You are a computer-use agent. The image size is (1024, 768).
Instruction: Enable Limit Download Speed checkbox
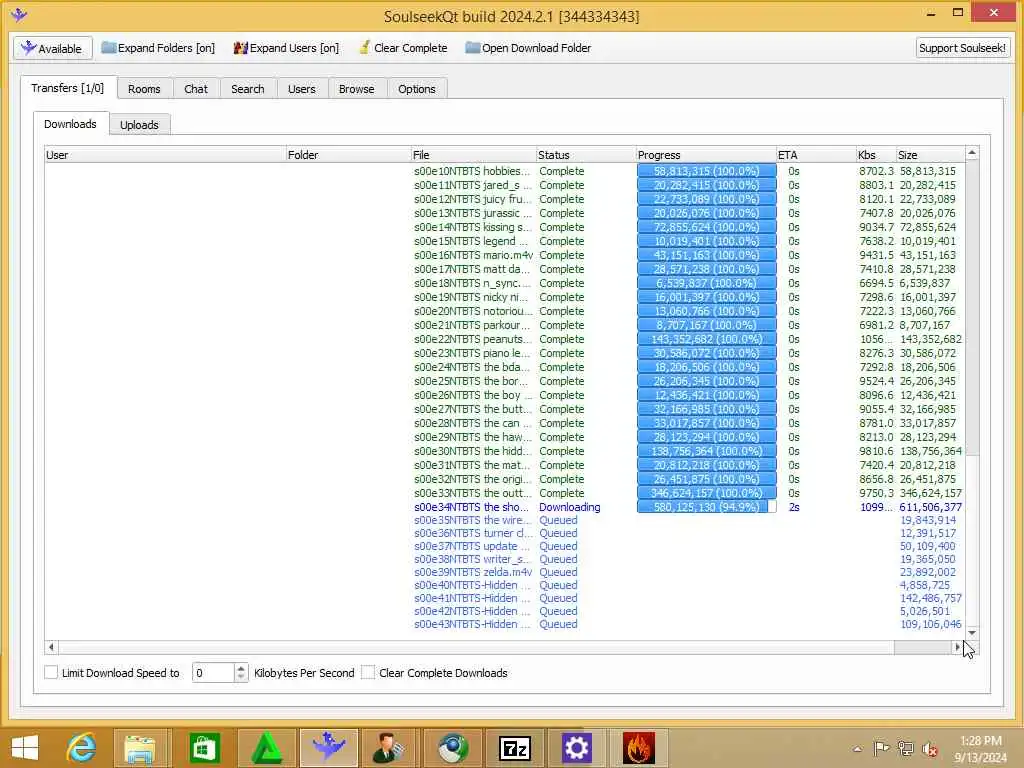(51, 672)
